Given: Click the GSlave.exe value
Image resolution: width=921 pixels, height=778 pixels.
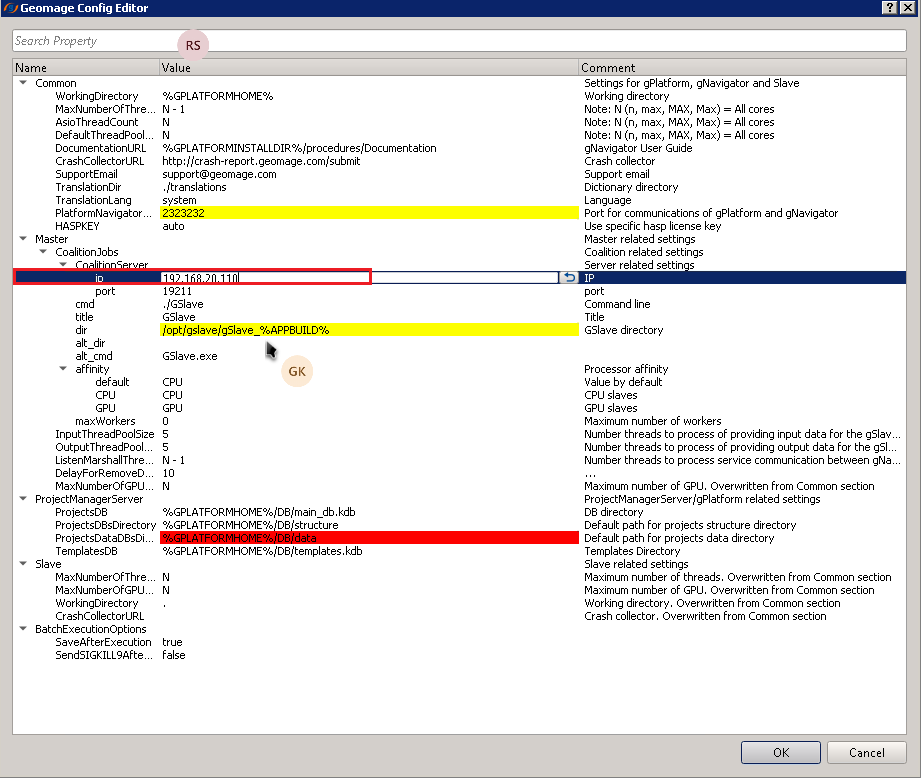Looking at the screenshot, I should pyautogui.click(x=190, y=356).
